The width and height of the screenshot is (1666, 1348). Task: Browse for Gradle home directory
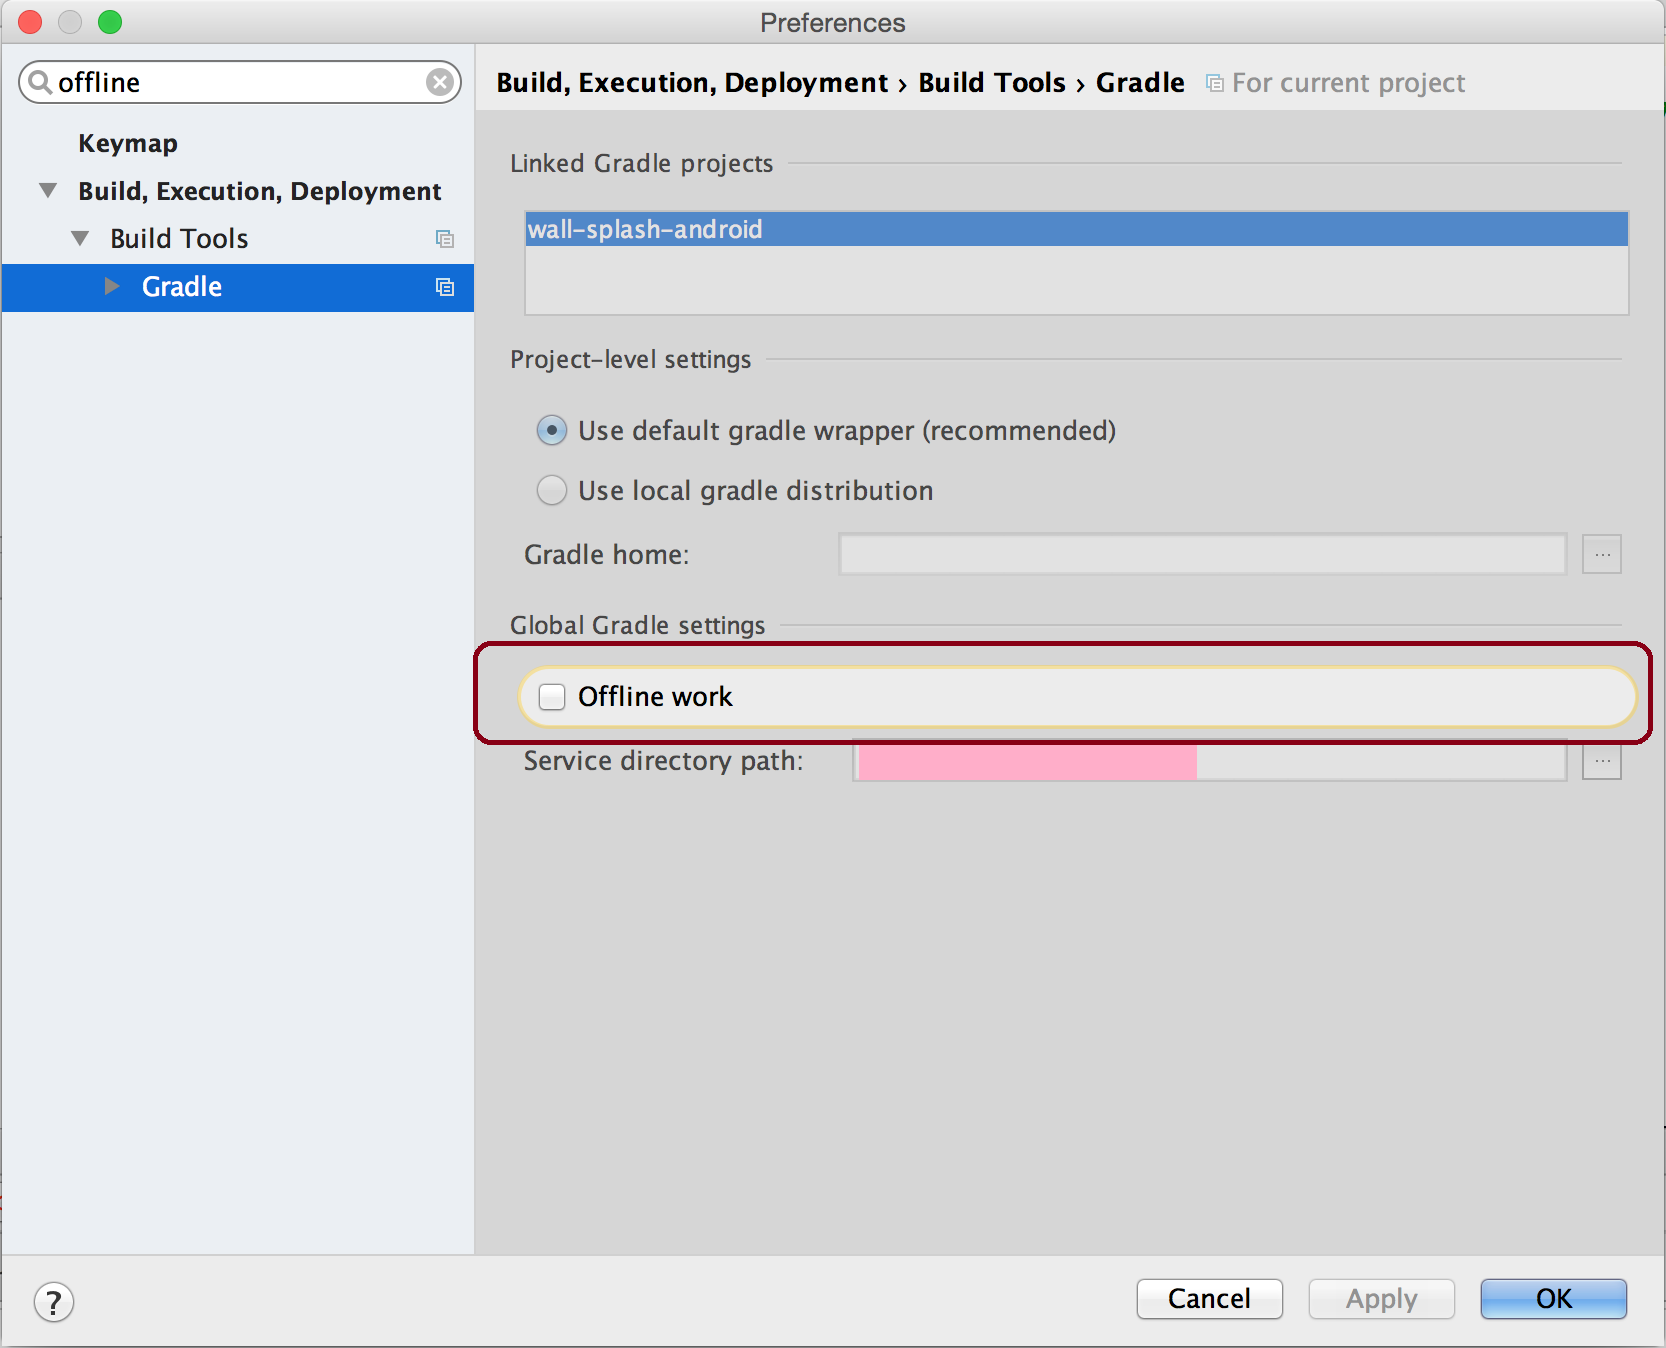1601,554
